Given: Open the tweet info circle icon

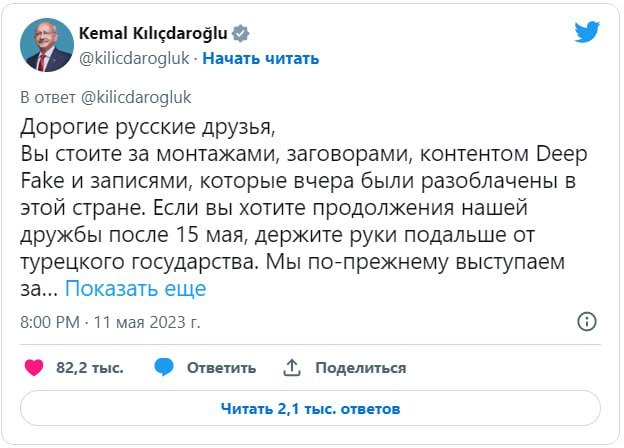Looking at the screenshot, I should [587, 322].
